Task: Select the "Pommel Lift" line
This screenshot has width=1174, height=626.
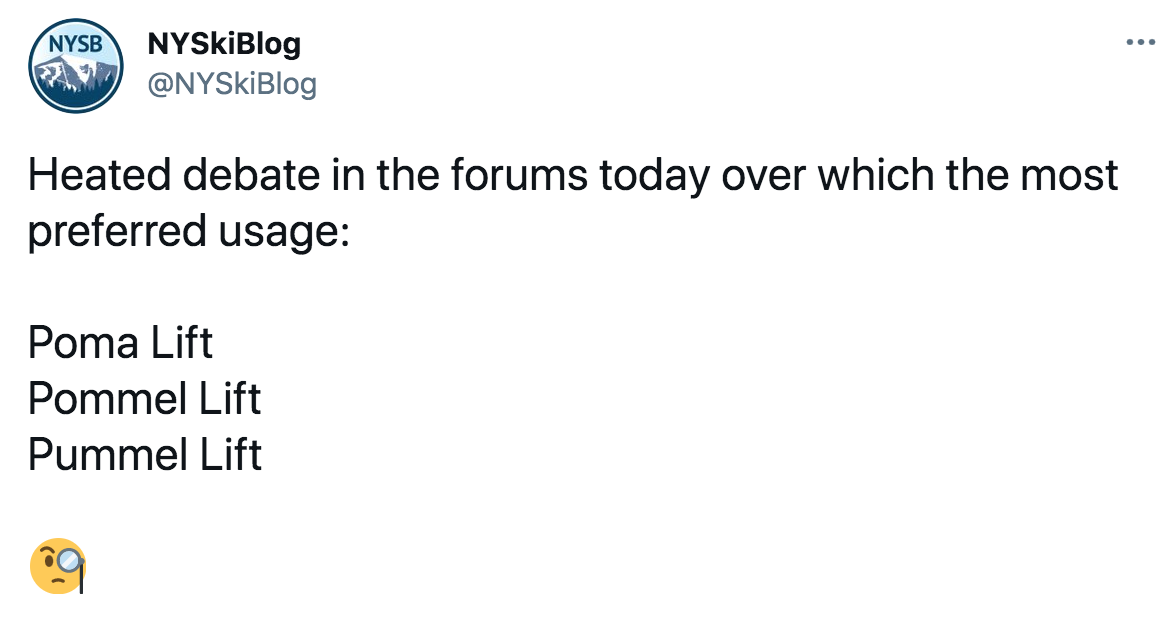Action: pos(144,399)
